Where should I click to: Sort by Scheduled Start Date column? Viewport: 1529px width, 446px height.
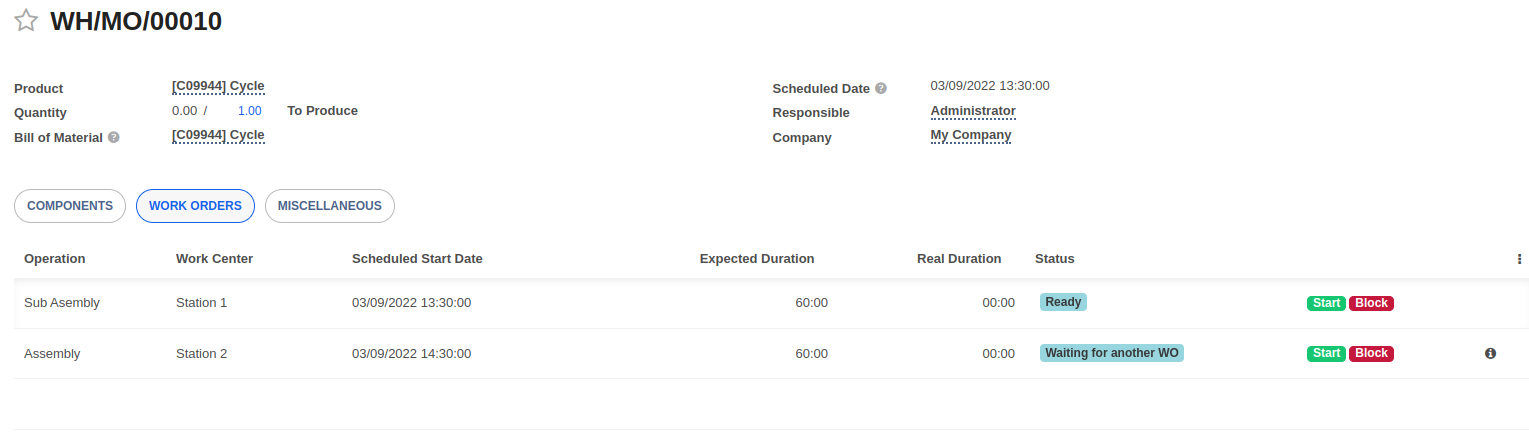pyautogui.click(x=417, y=259)
